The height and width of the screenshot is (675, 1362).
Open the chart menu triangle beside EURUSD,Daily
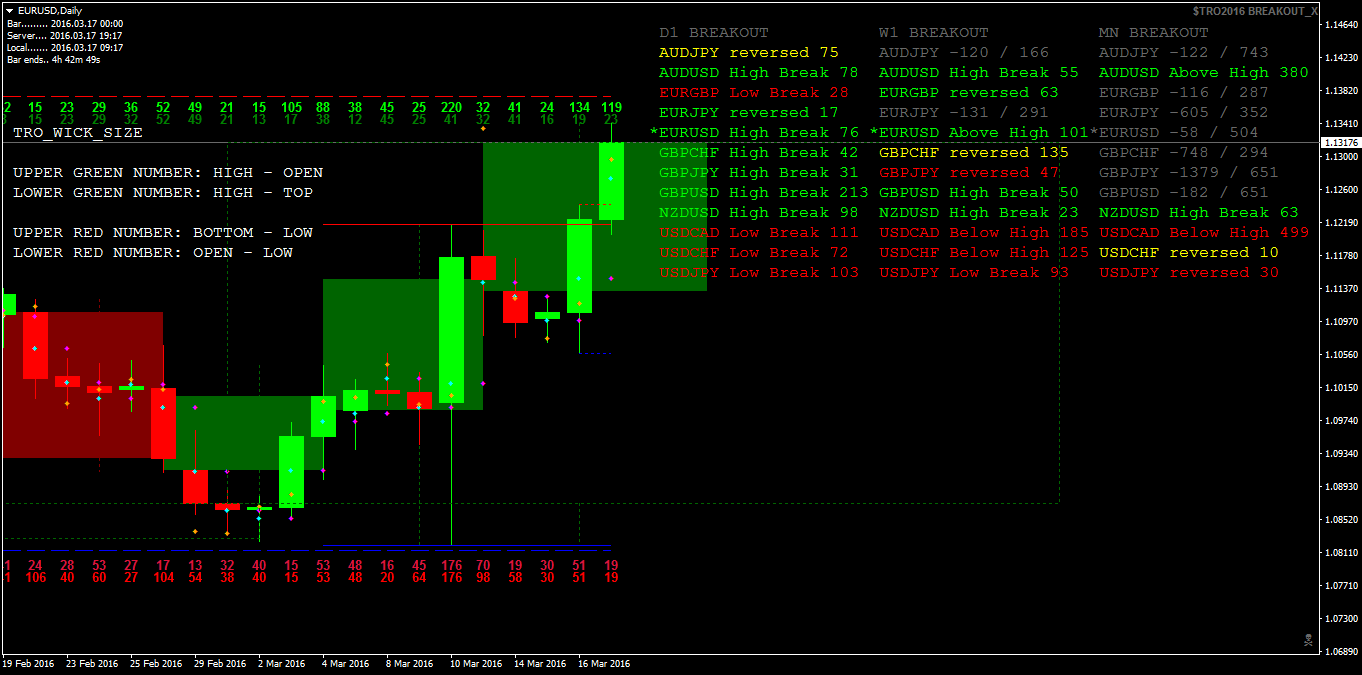tap(10, 10)
